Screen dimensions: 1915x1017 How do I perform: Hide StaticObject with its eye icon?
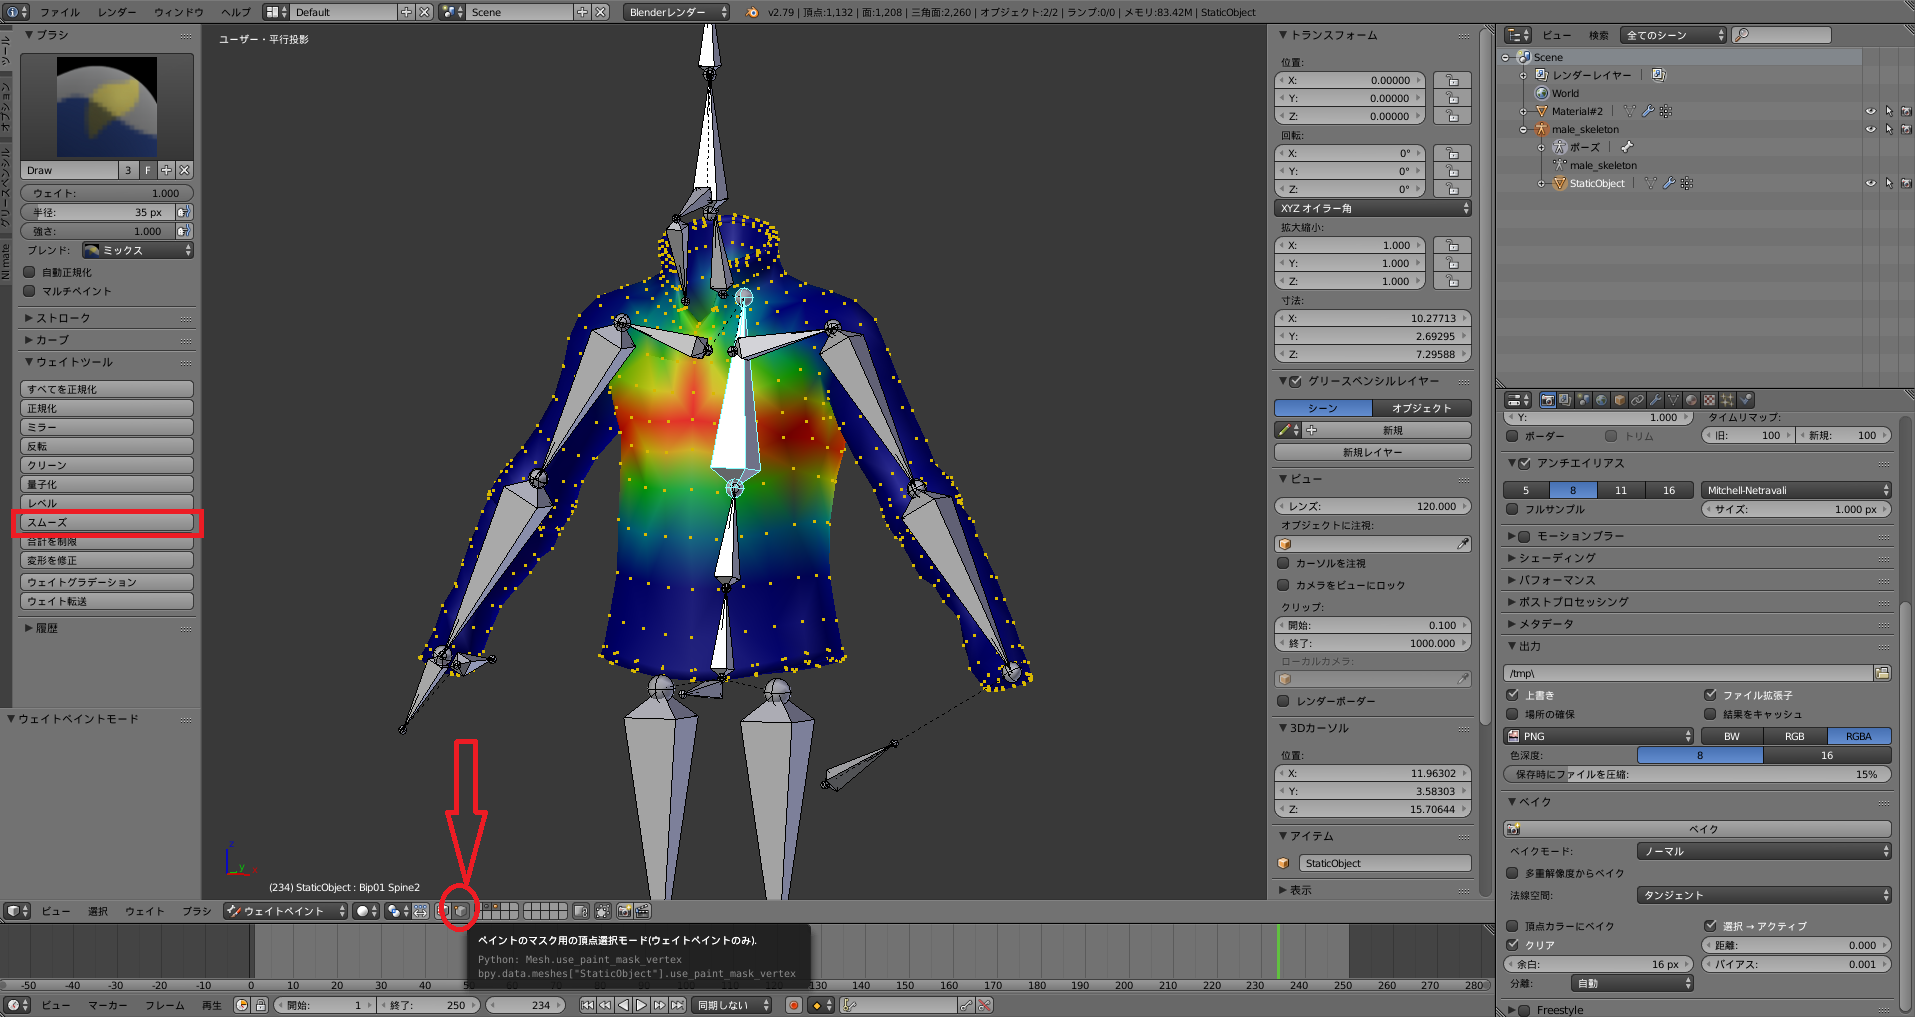tap(1870, 183)
